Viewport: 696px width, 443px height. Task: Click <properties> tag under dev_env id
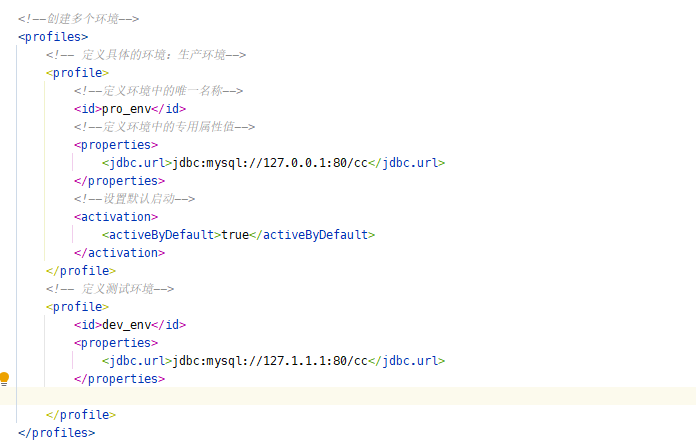click(x=116, y=343)
